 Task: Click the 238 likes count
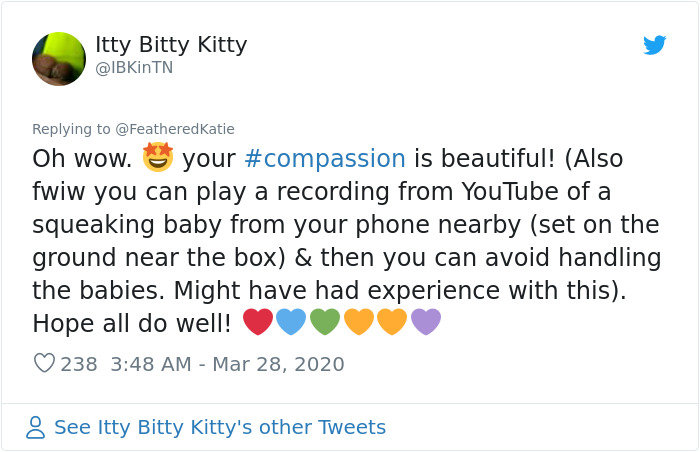(x=79, y=364)
